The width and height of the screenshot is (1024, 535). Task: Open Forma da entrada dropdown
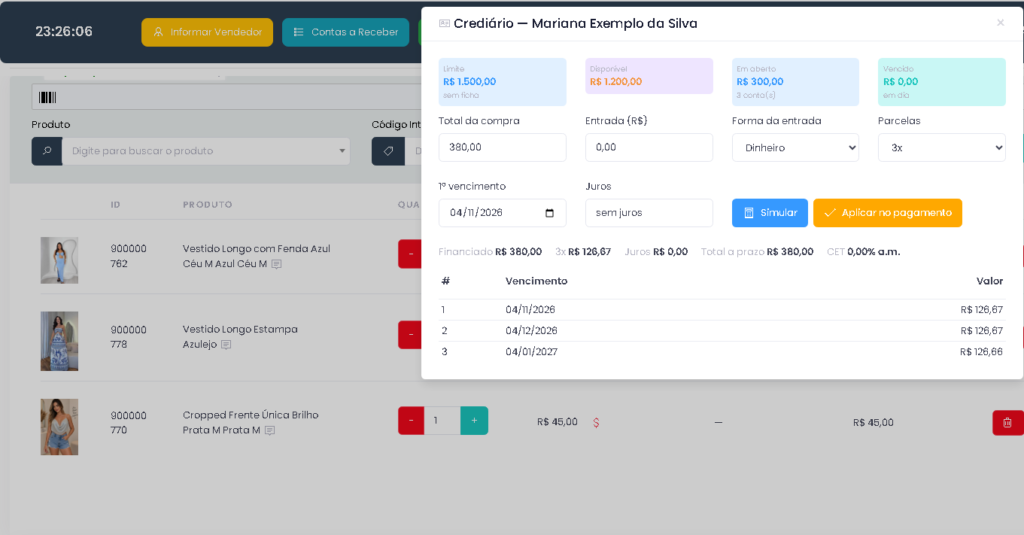795,148
